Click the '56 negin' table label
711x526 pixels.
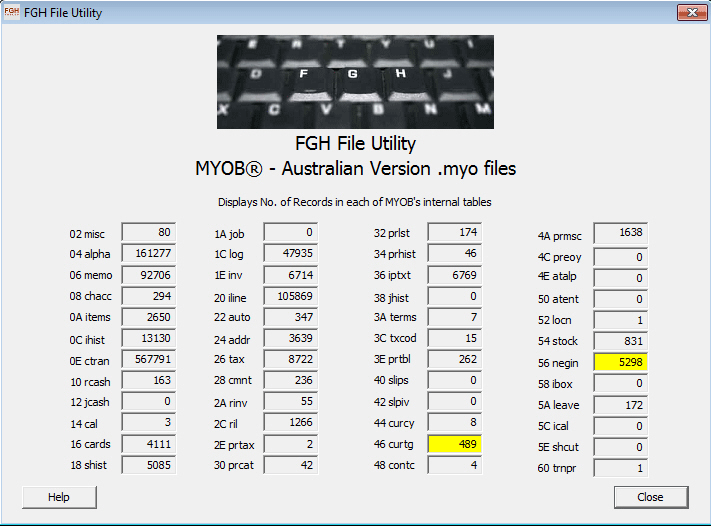pos(558,363)
